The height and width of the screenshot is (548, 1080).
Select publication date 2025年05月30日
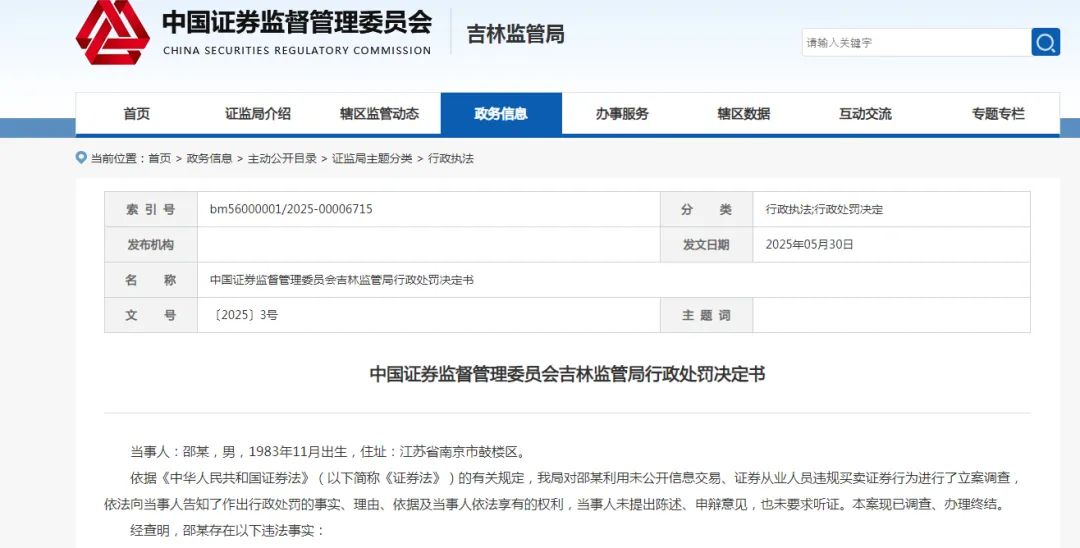pyautogui.click(x=809, y=244)
